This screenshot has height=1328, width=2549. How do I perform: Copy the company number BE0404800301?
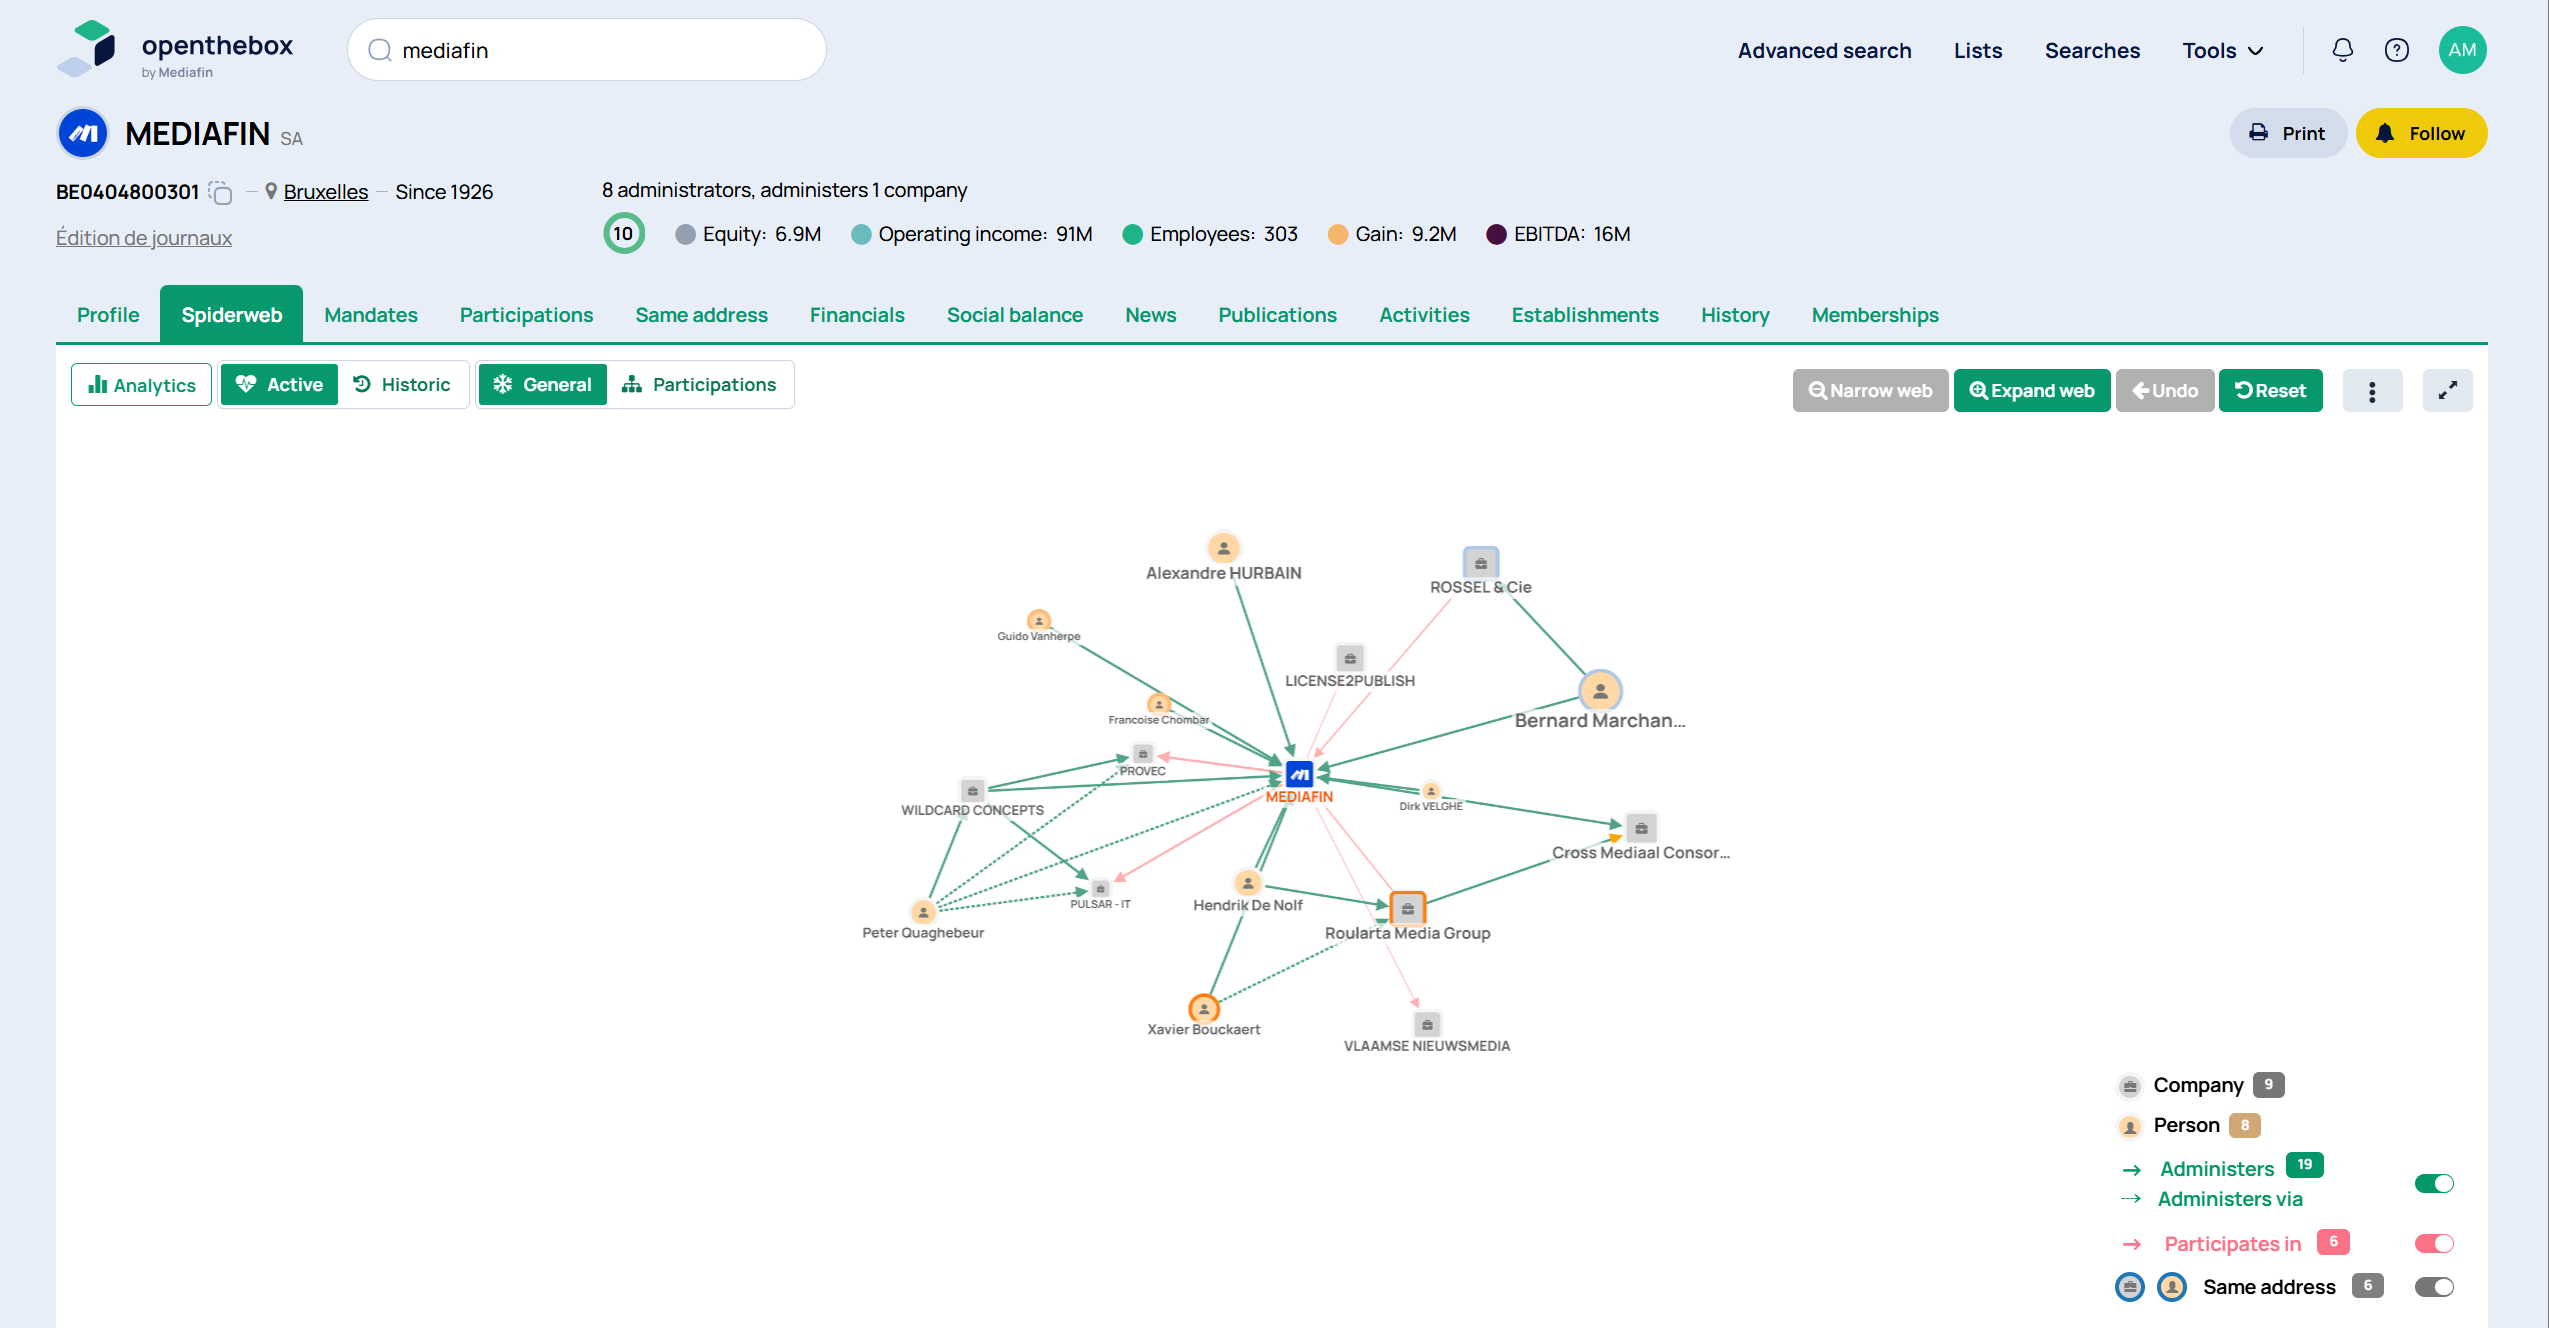pyautogui.click(x=220, y=193)
